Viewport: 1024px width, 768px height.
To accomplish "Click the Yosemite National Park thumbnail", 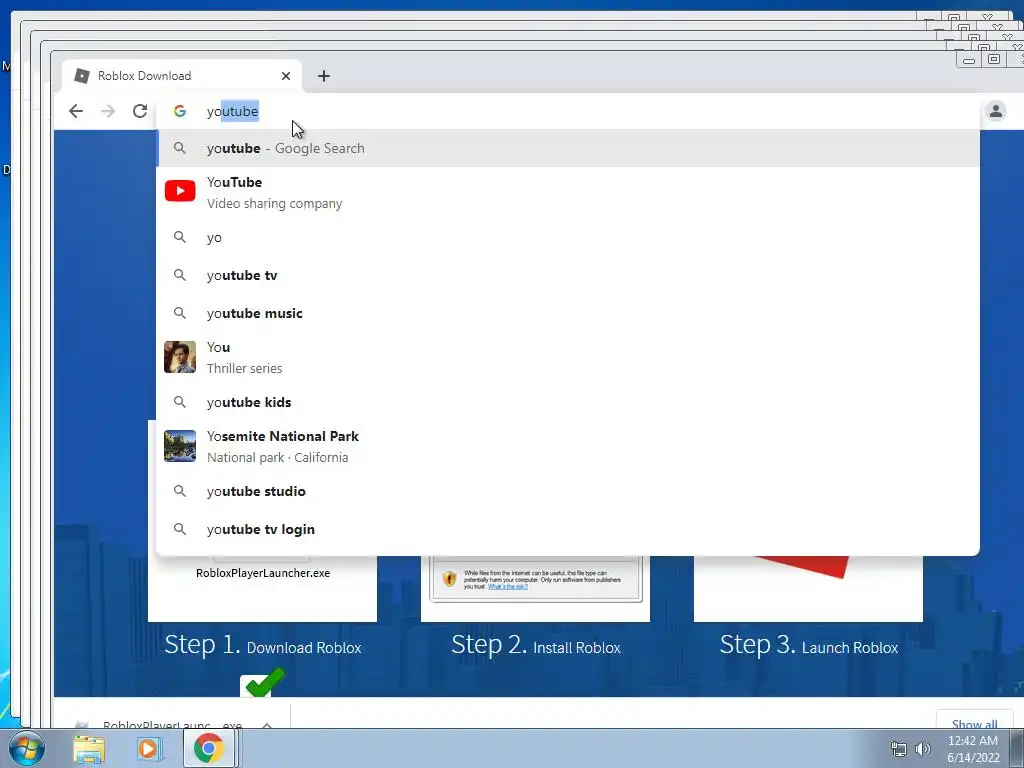I will click(x=180, y=446).
